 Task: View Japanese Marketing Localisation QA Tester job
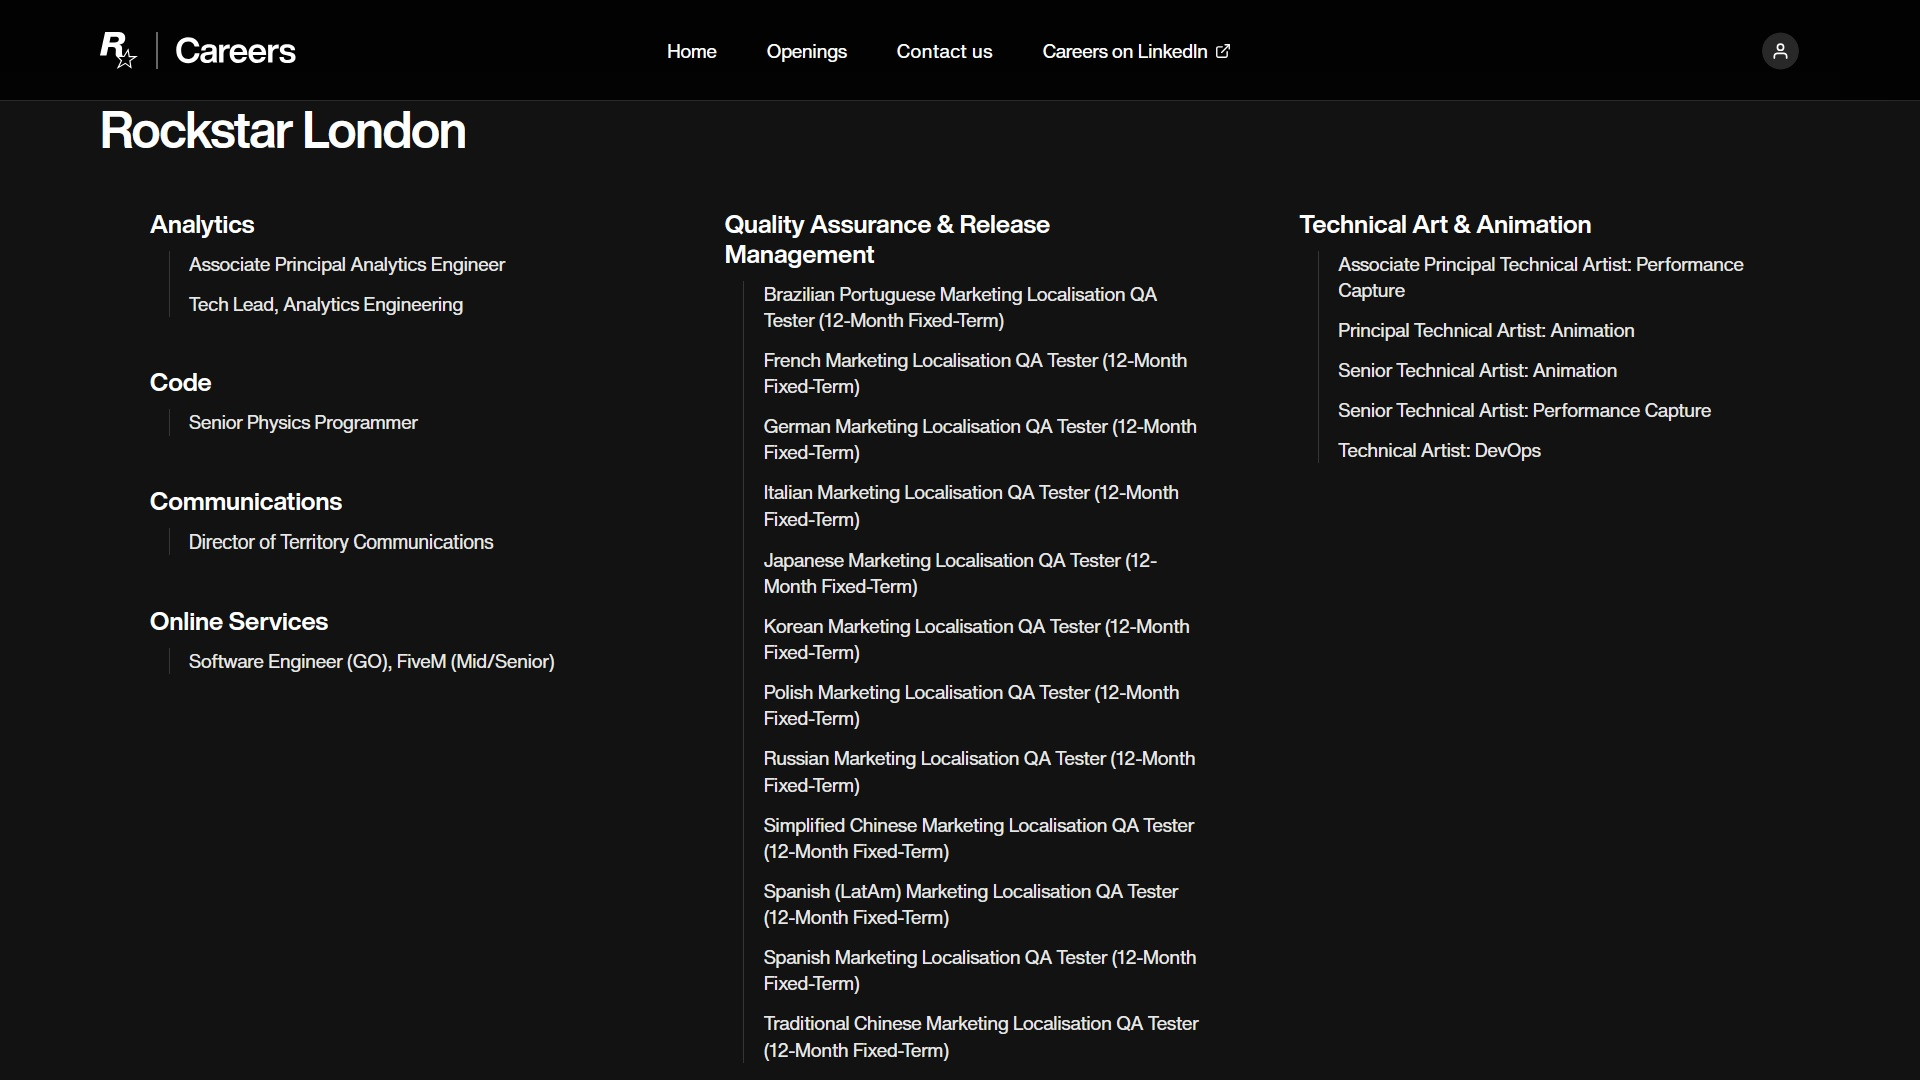(x=959, y=573)
